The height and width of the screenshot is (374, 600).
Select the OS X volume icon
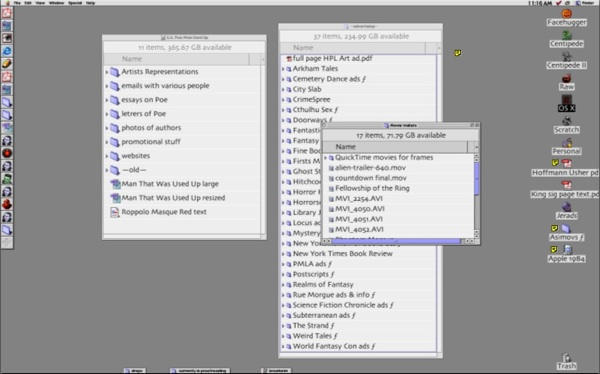point(566,100)
